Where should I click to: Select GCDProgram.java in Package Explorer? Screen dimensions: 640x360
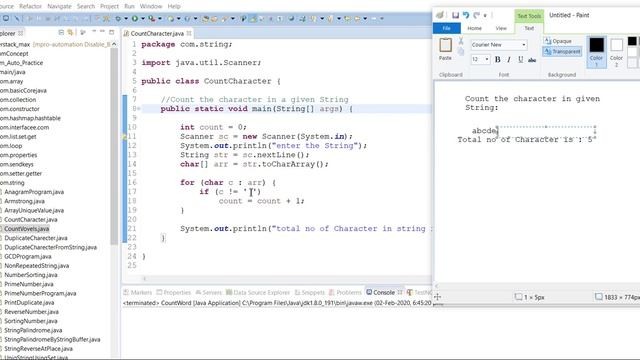(x=28, y=256)
